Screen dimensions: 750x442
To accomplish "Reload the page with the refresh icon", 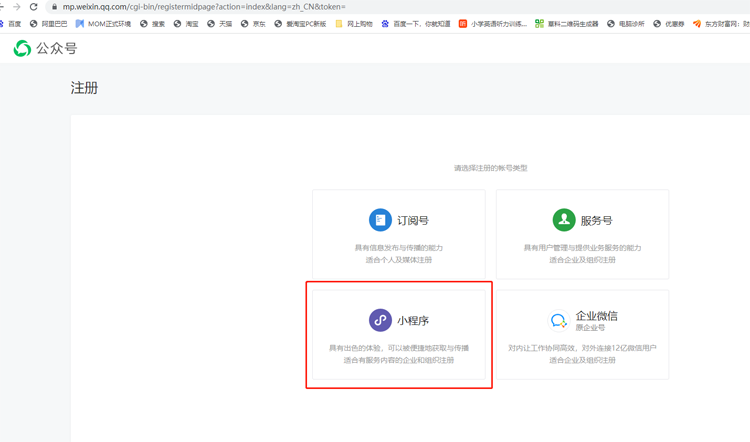I will click(33, 7).
